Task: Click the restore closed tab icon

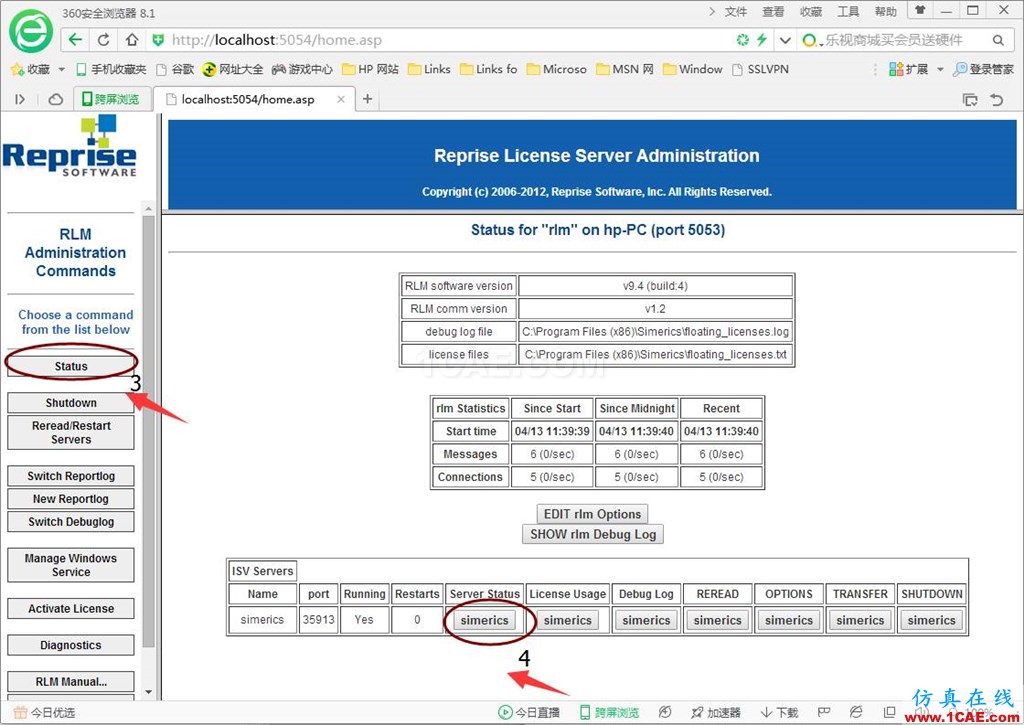Action: tap(997, 100)
